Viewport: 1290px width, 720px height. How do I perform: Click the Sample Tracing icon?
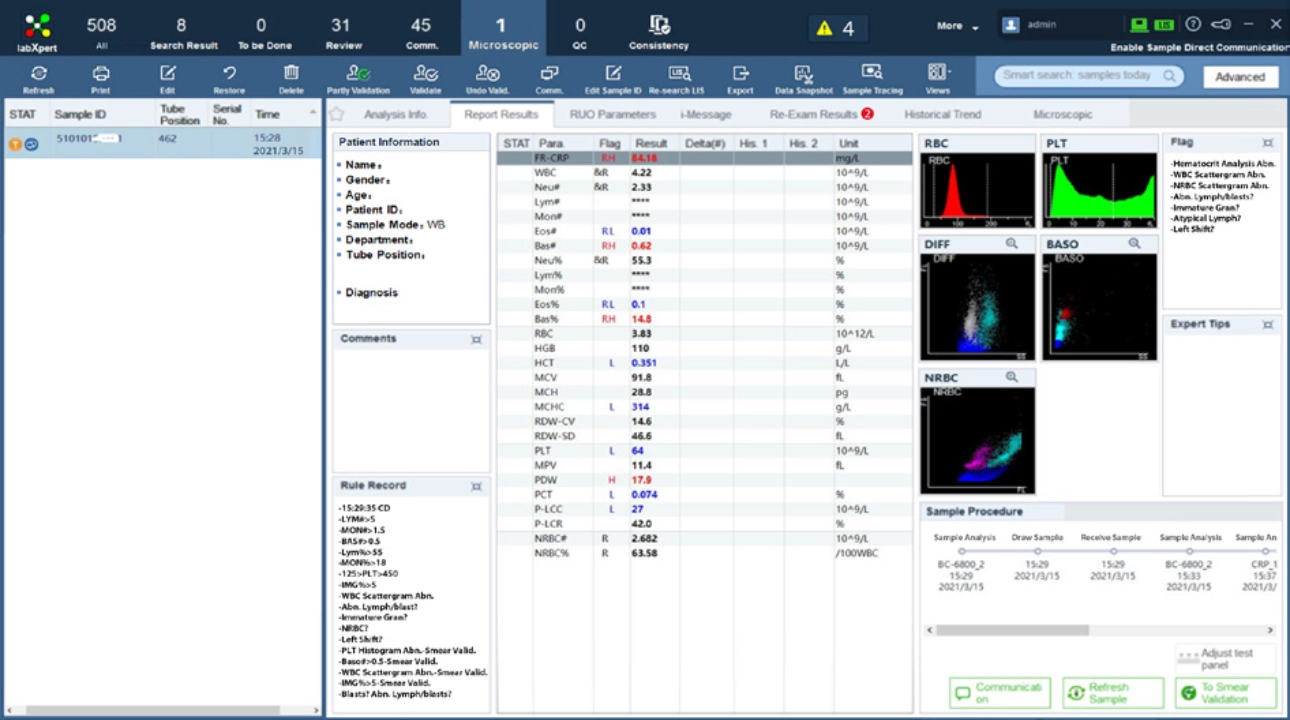click(x=872, y=73)
